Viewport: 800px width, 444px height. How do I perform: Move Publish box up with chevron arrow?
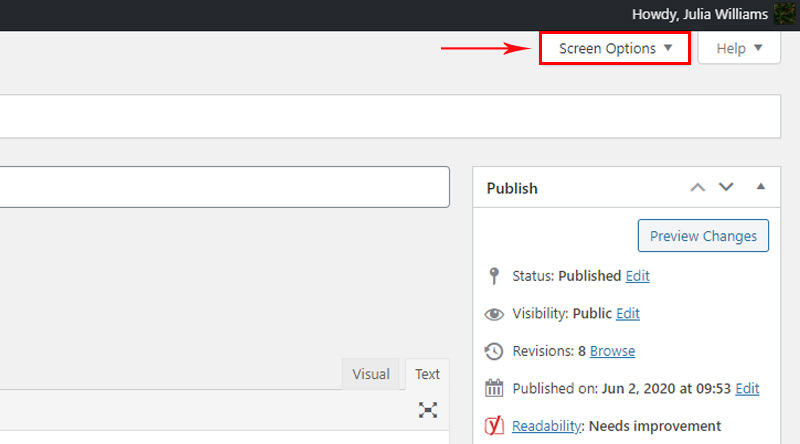point(697,187)
